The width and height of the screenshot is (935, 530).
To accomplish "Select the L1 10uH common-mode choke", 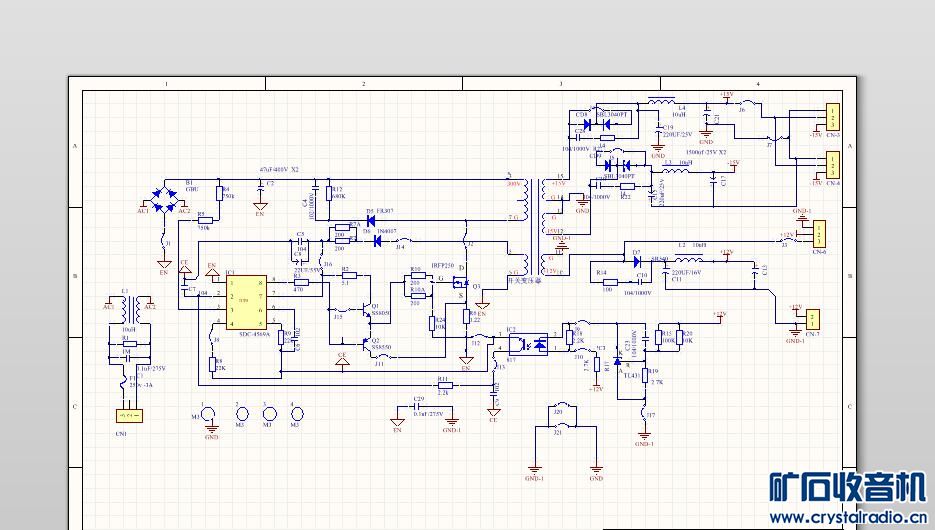I will point(129,310).
